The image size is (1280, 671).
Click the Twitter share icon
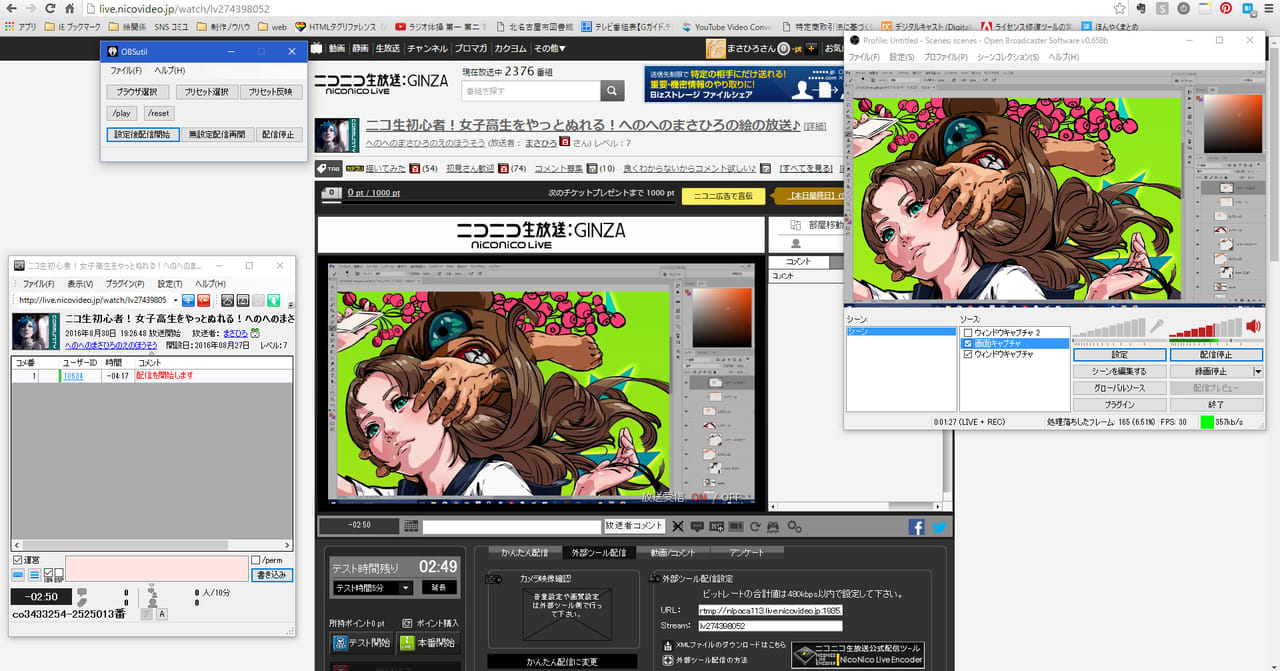[x=939, y=527]
